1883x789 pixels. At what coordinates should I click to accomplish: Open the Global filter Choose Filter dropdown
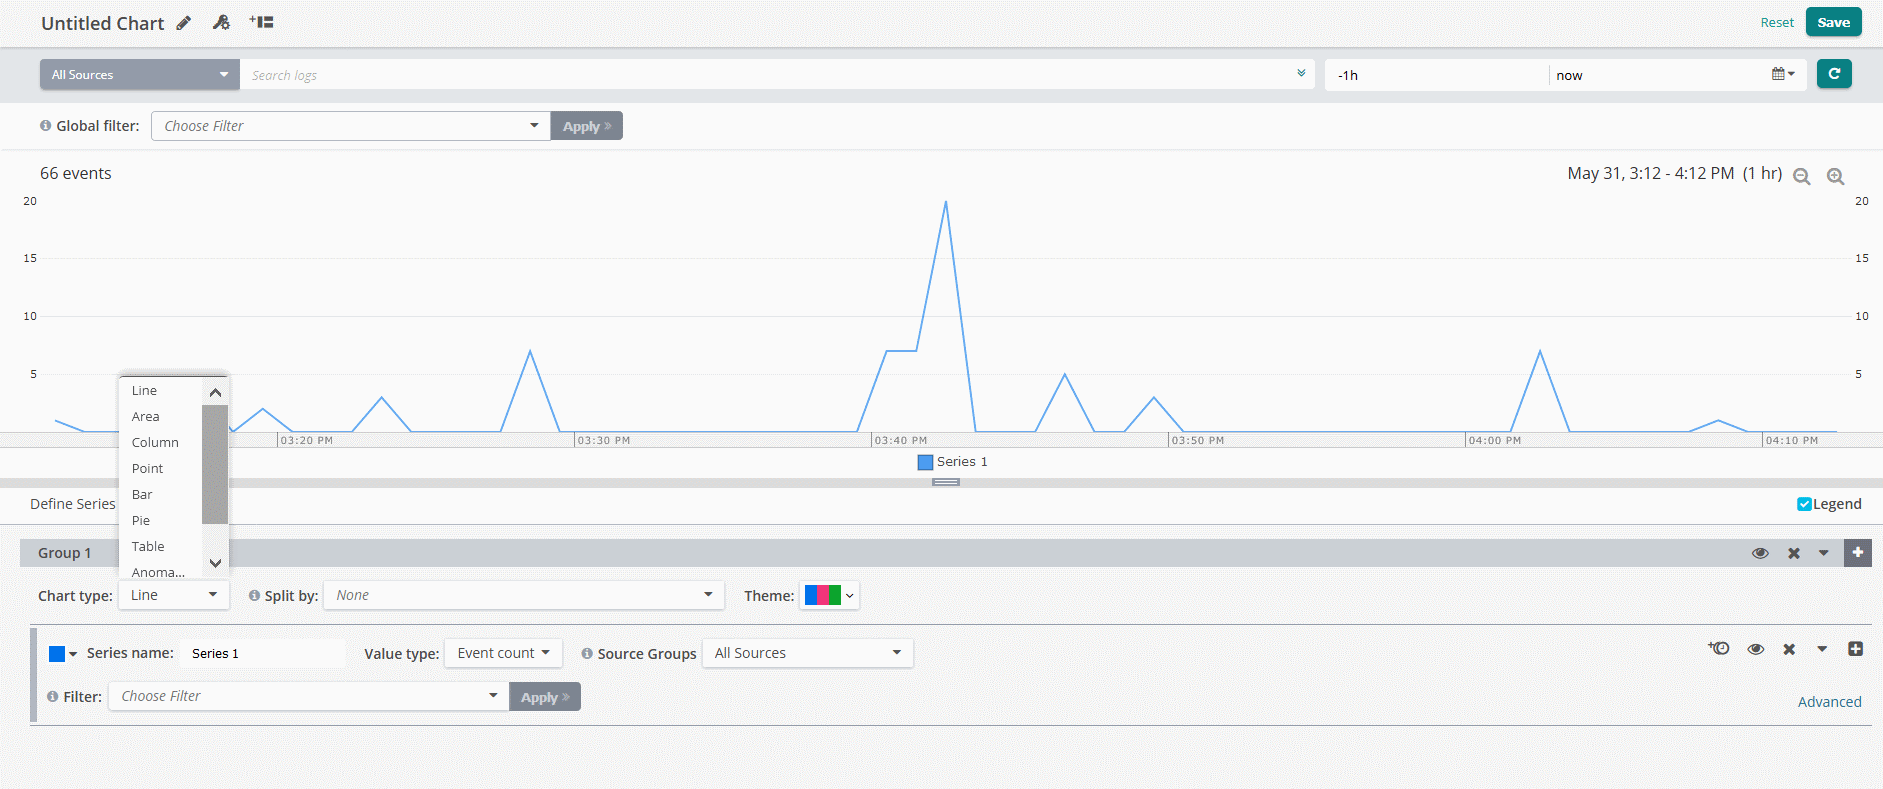coord(351,126)
